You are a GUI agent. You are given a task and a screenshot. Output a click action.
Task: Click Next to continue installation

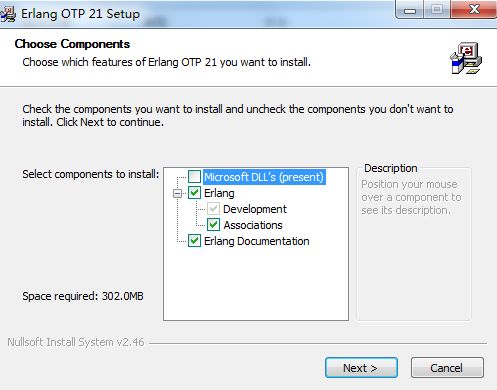(361, 368)
